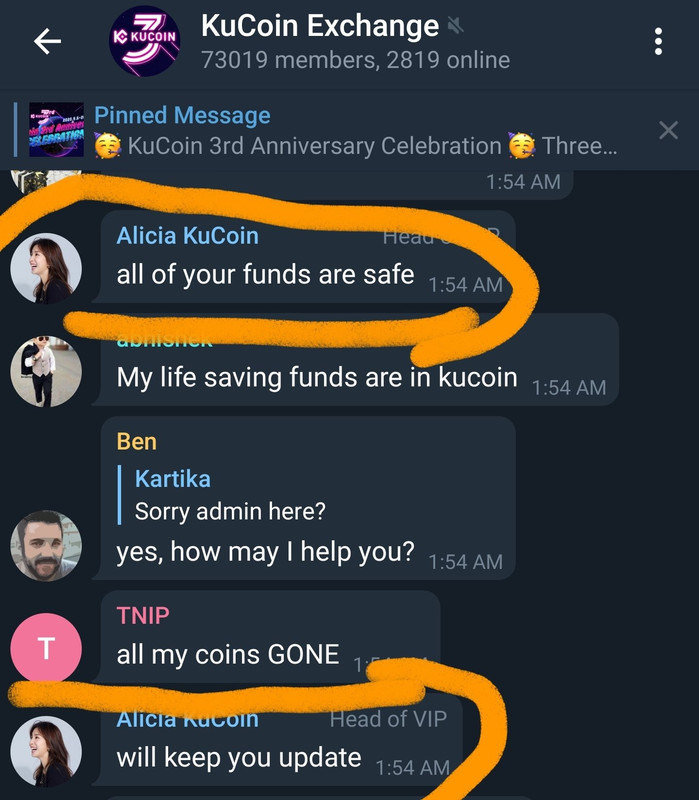Screen dimensions: 699x800
Task: Tap Alicia KuCoin sender name in funds message
Action: click(x=187, y=236)
